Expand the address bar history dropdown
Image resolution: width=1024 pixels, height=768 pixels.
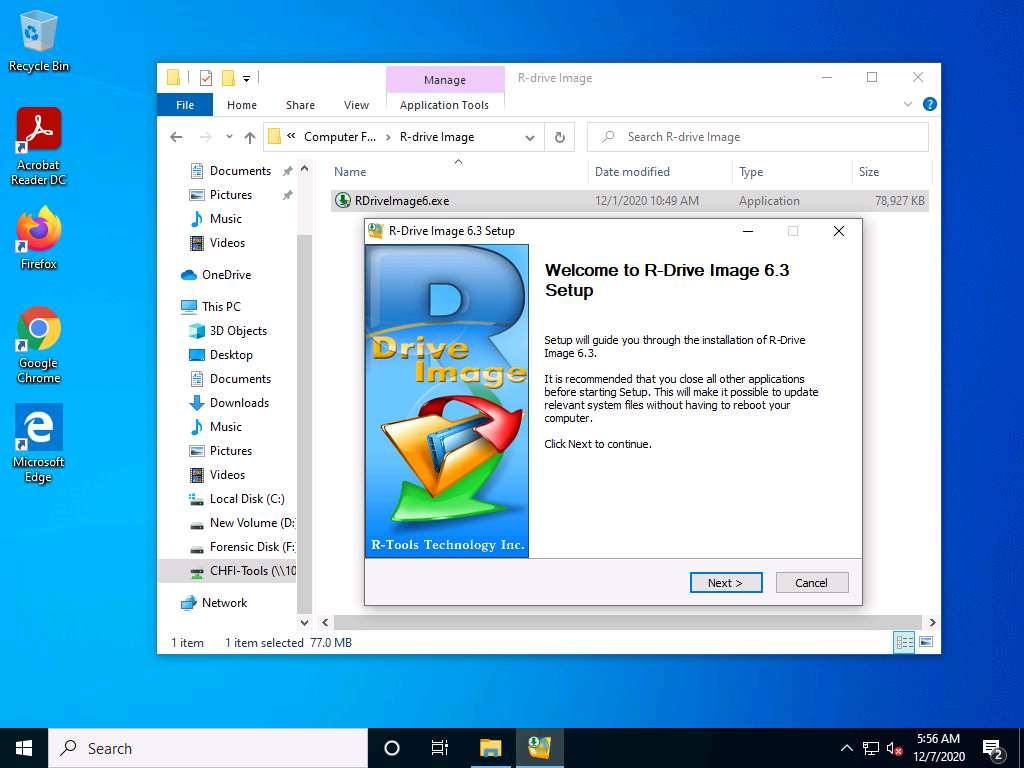click(530, 138)
